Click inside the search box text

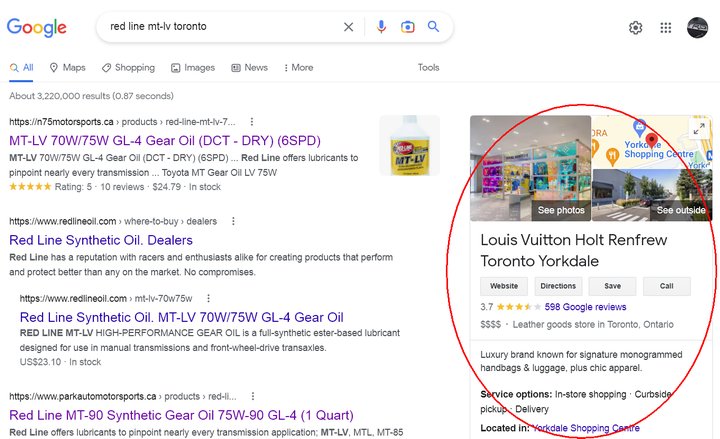[158, 27]
